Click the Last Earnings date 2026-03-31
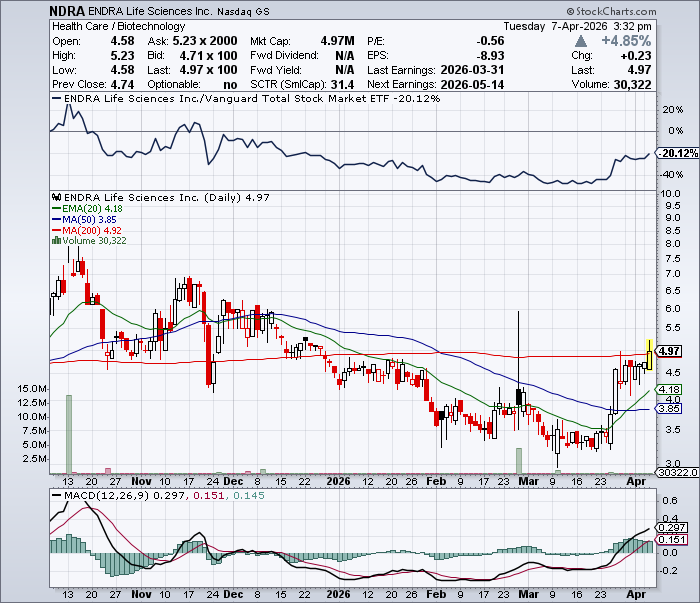The height and width of the screenshot is (603, 700). [472, 70]
